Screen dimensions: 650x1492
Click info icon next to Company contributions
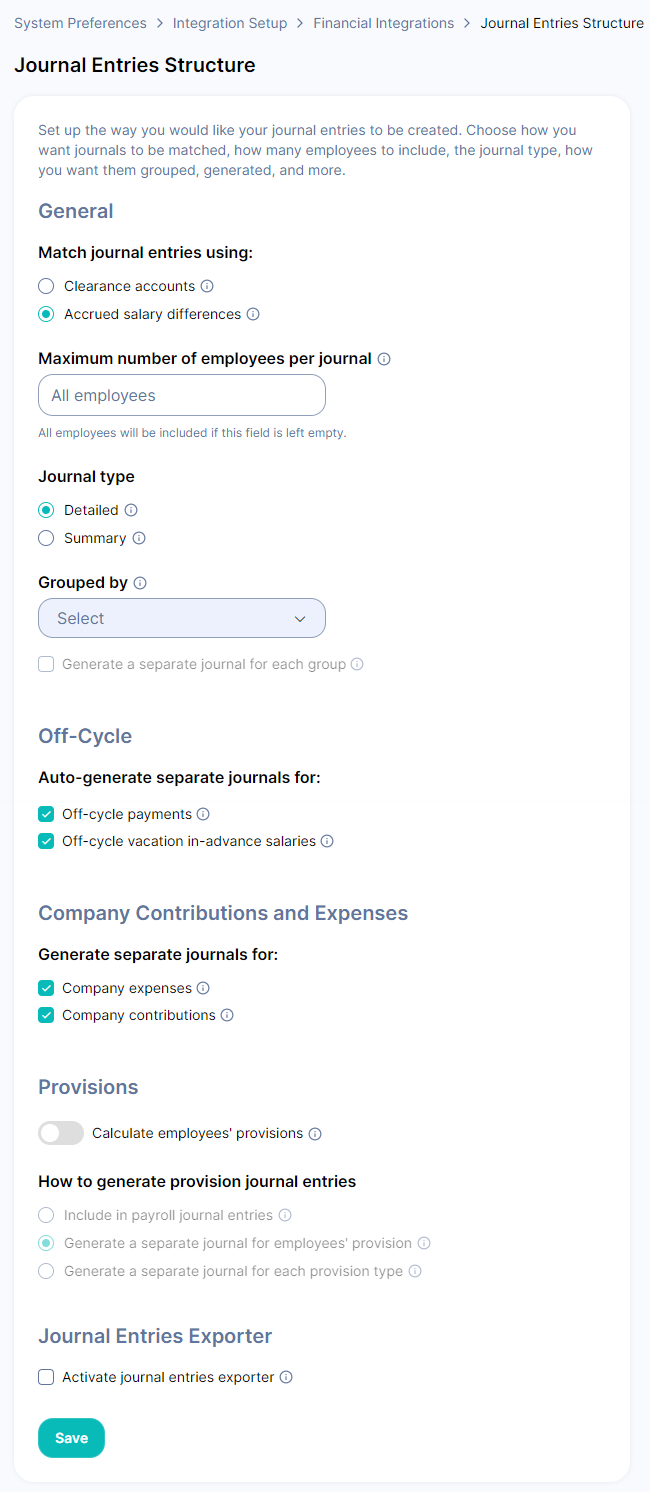[227, 1015]
